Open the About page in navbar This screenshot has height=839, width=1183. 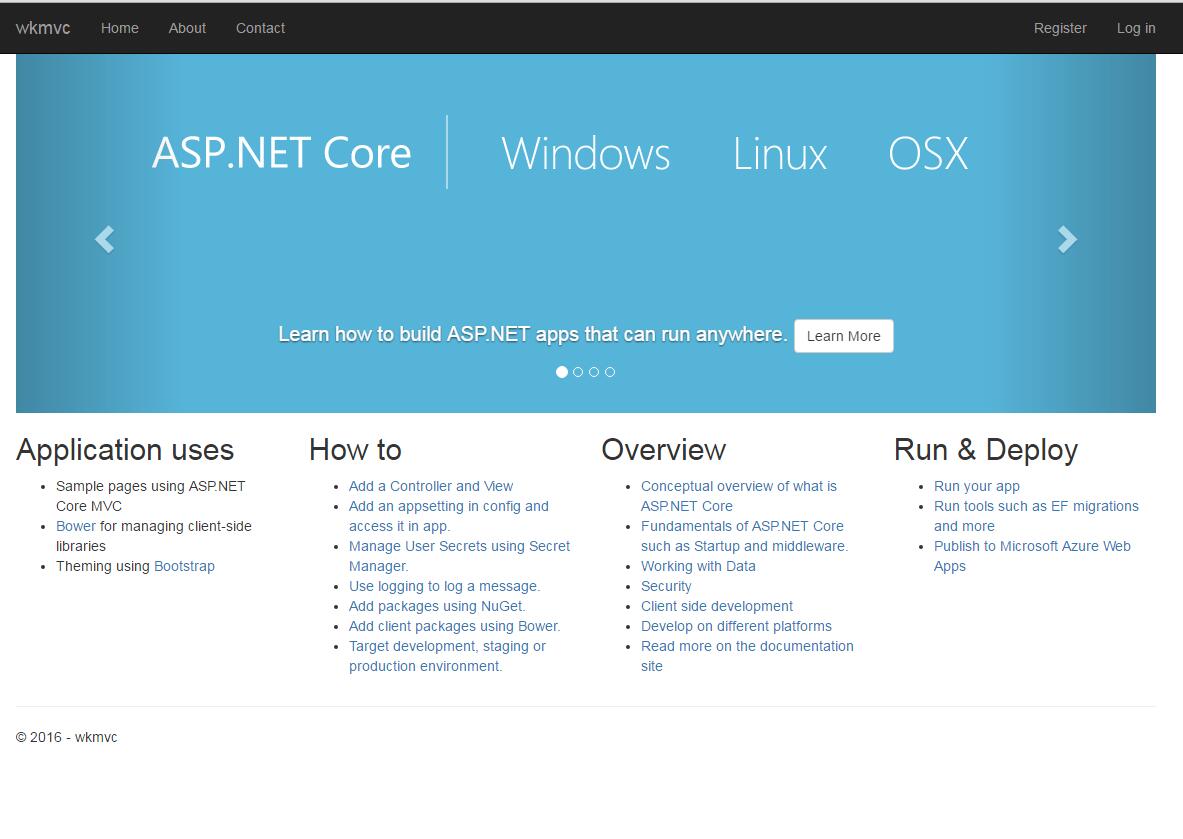187,28
